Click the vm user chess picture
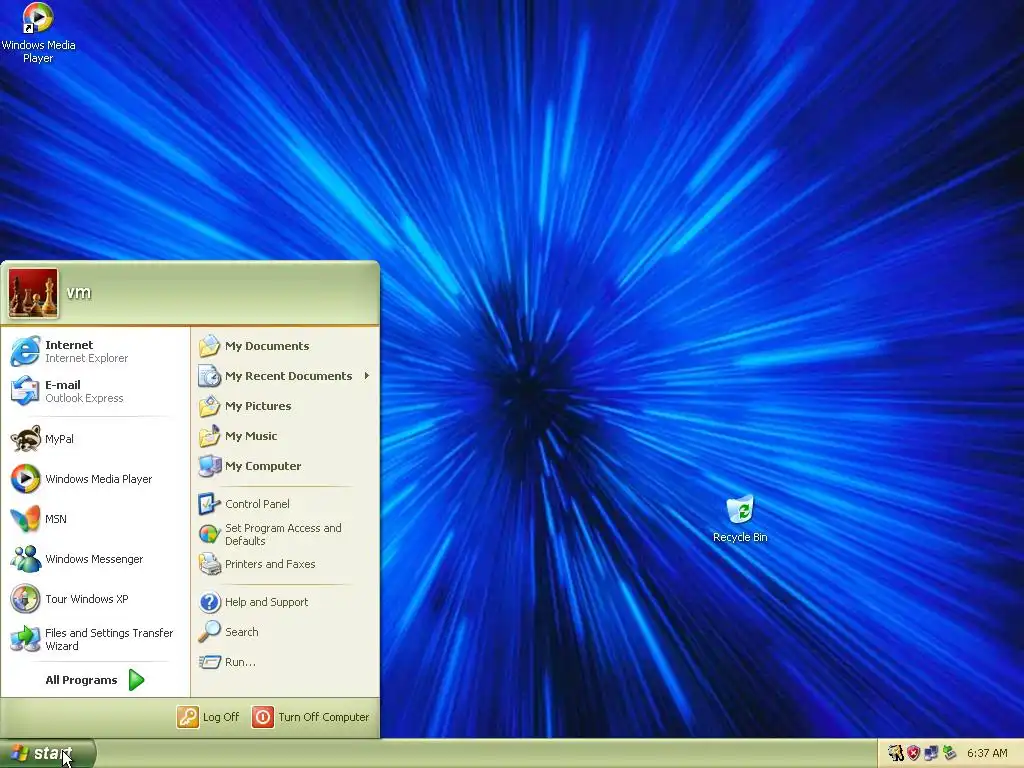 (33, 293)
